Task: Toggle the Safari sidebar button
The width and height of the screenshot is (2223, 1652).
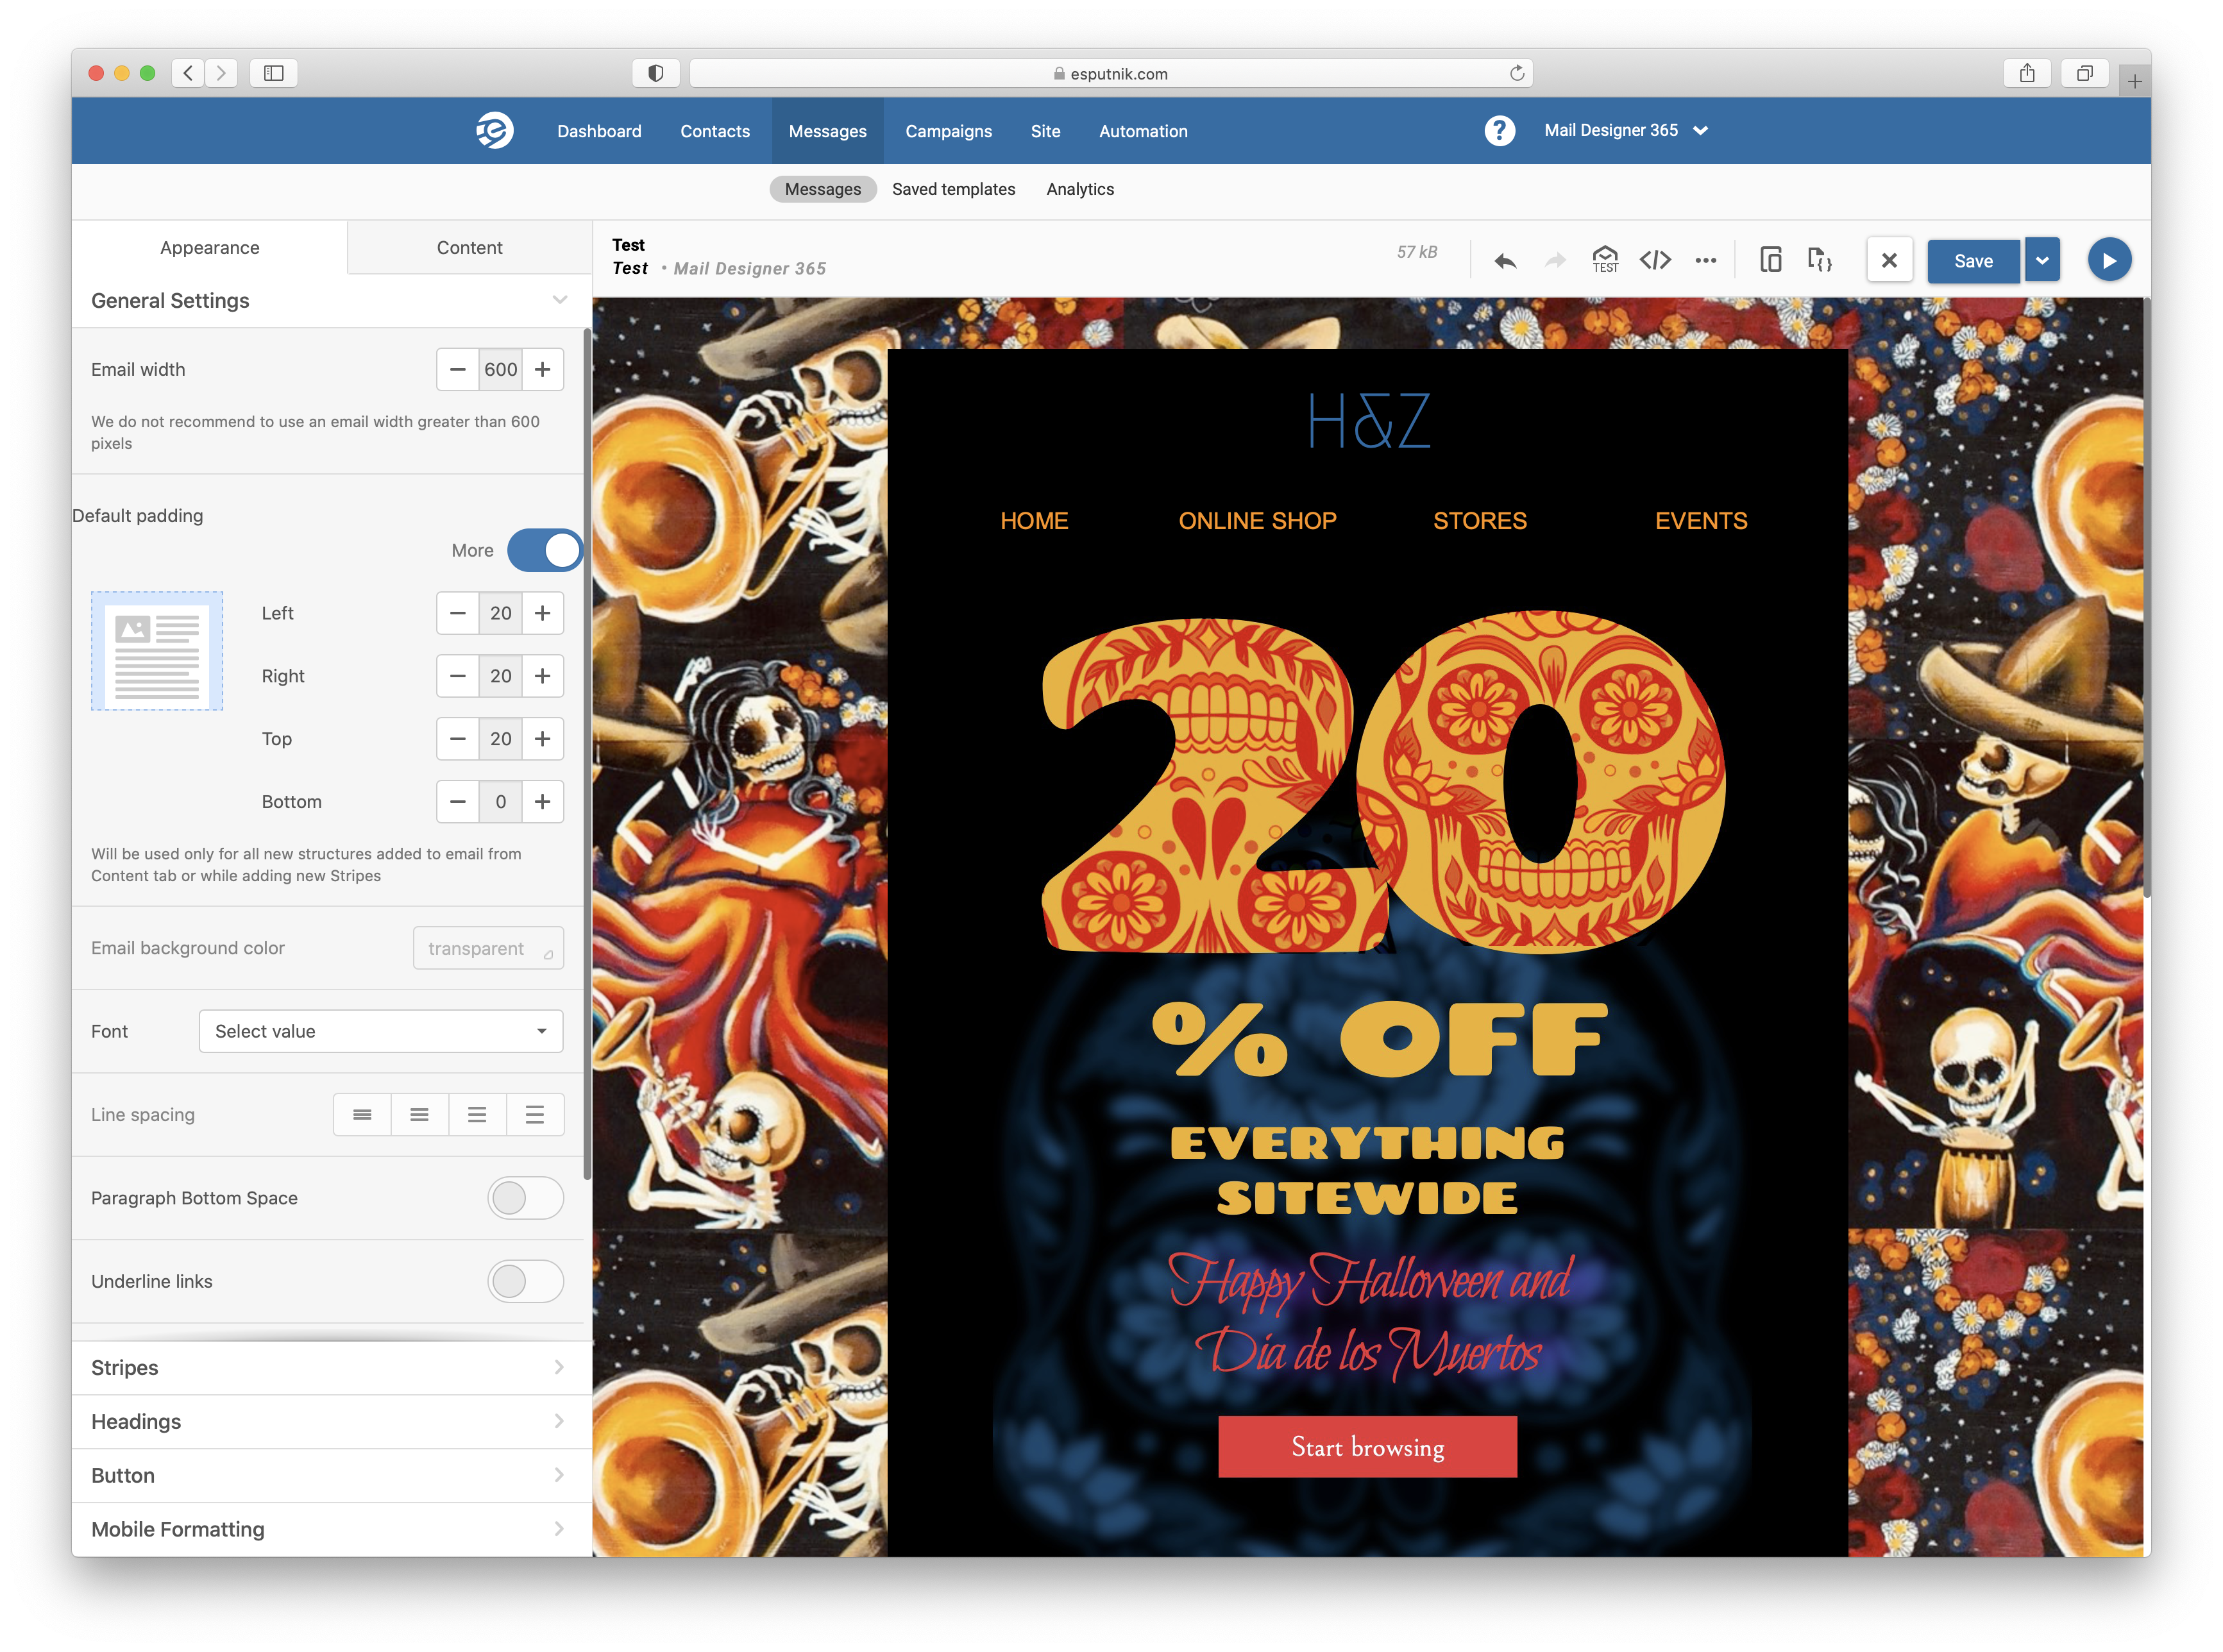Action: (273, 73)
